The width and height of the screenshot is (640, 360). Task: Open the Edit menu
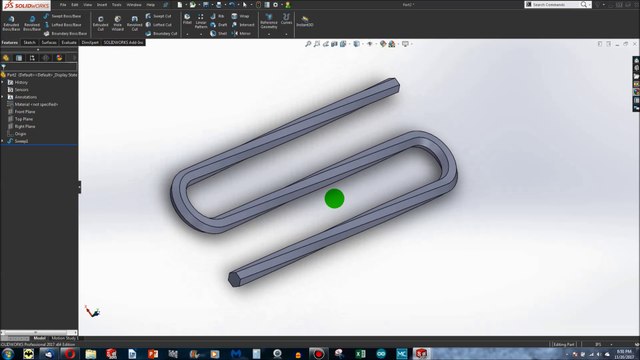[75, 5]
